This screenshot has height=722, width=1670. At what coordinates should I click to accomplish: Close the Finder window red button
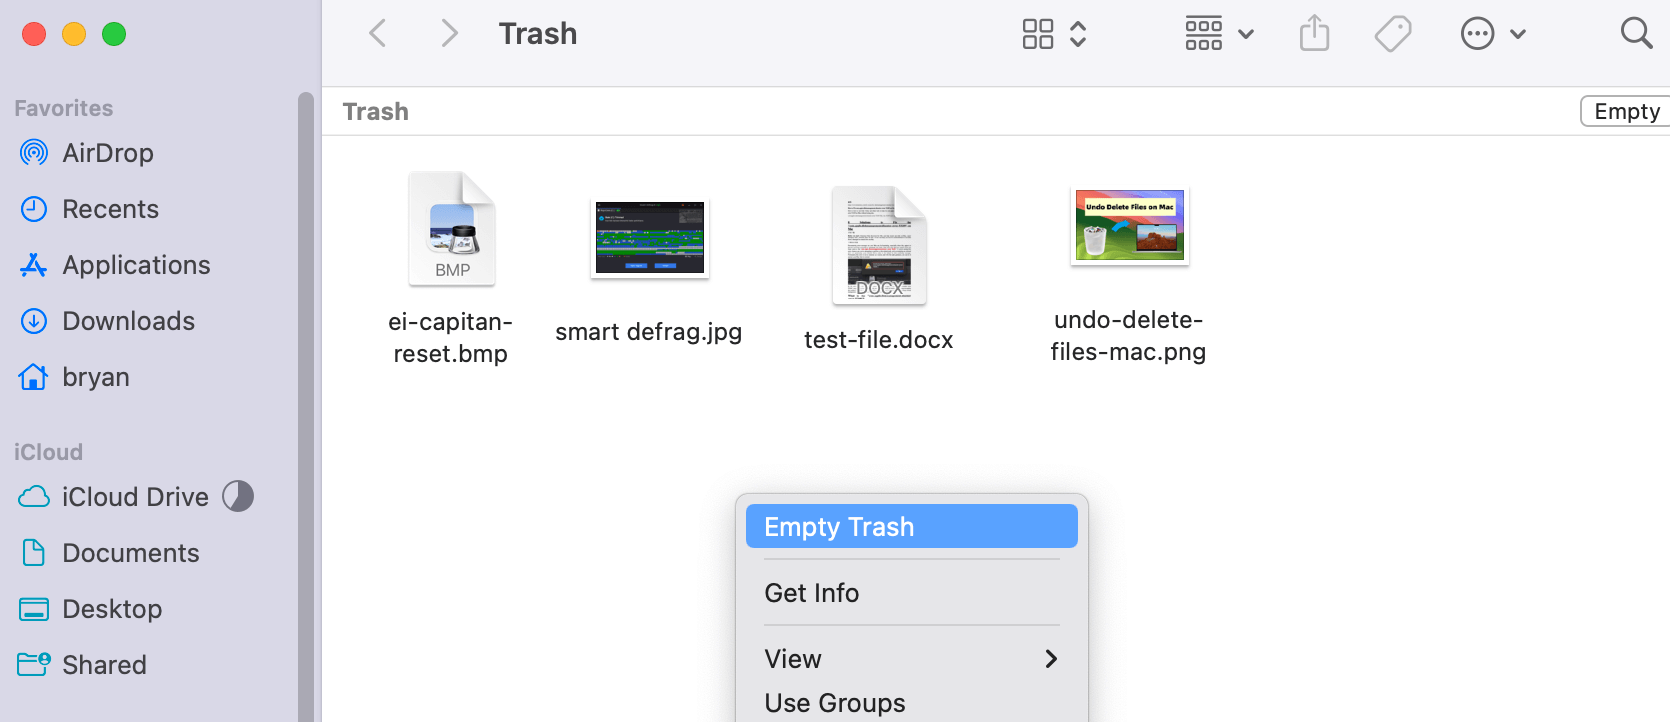34,34
